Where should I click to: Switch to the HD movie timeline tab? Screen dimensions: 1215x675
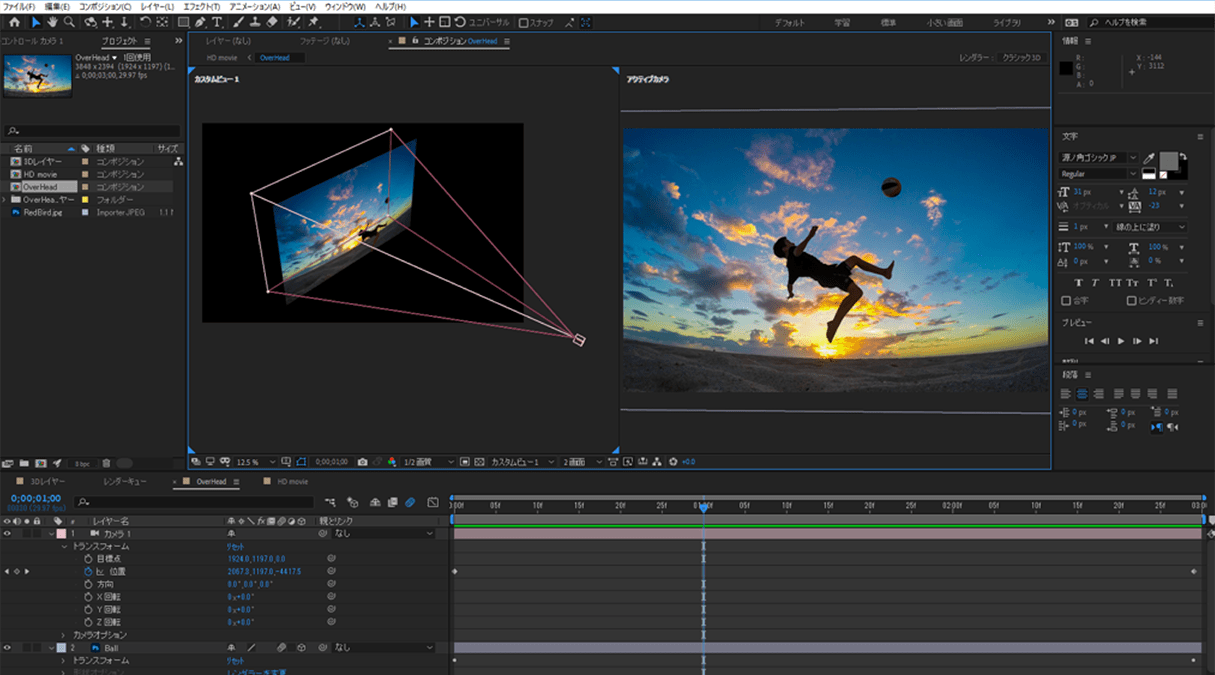(291, 481)
